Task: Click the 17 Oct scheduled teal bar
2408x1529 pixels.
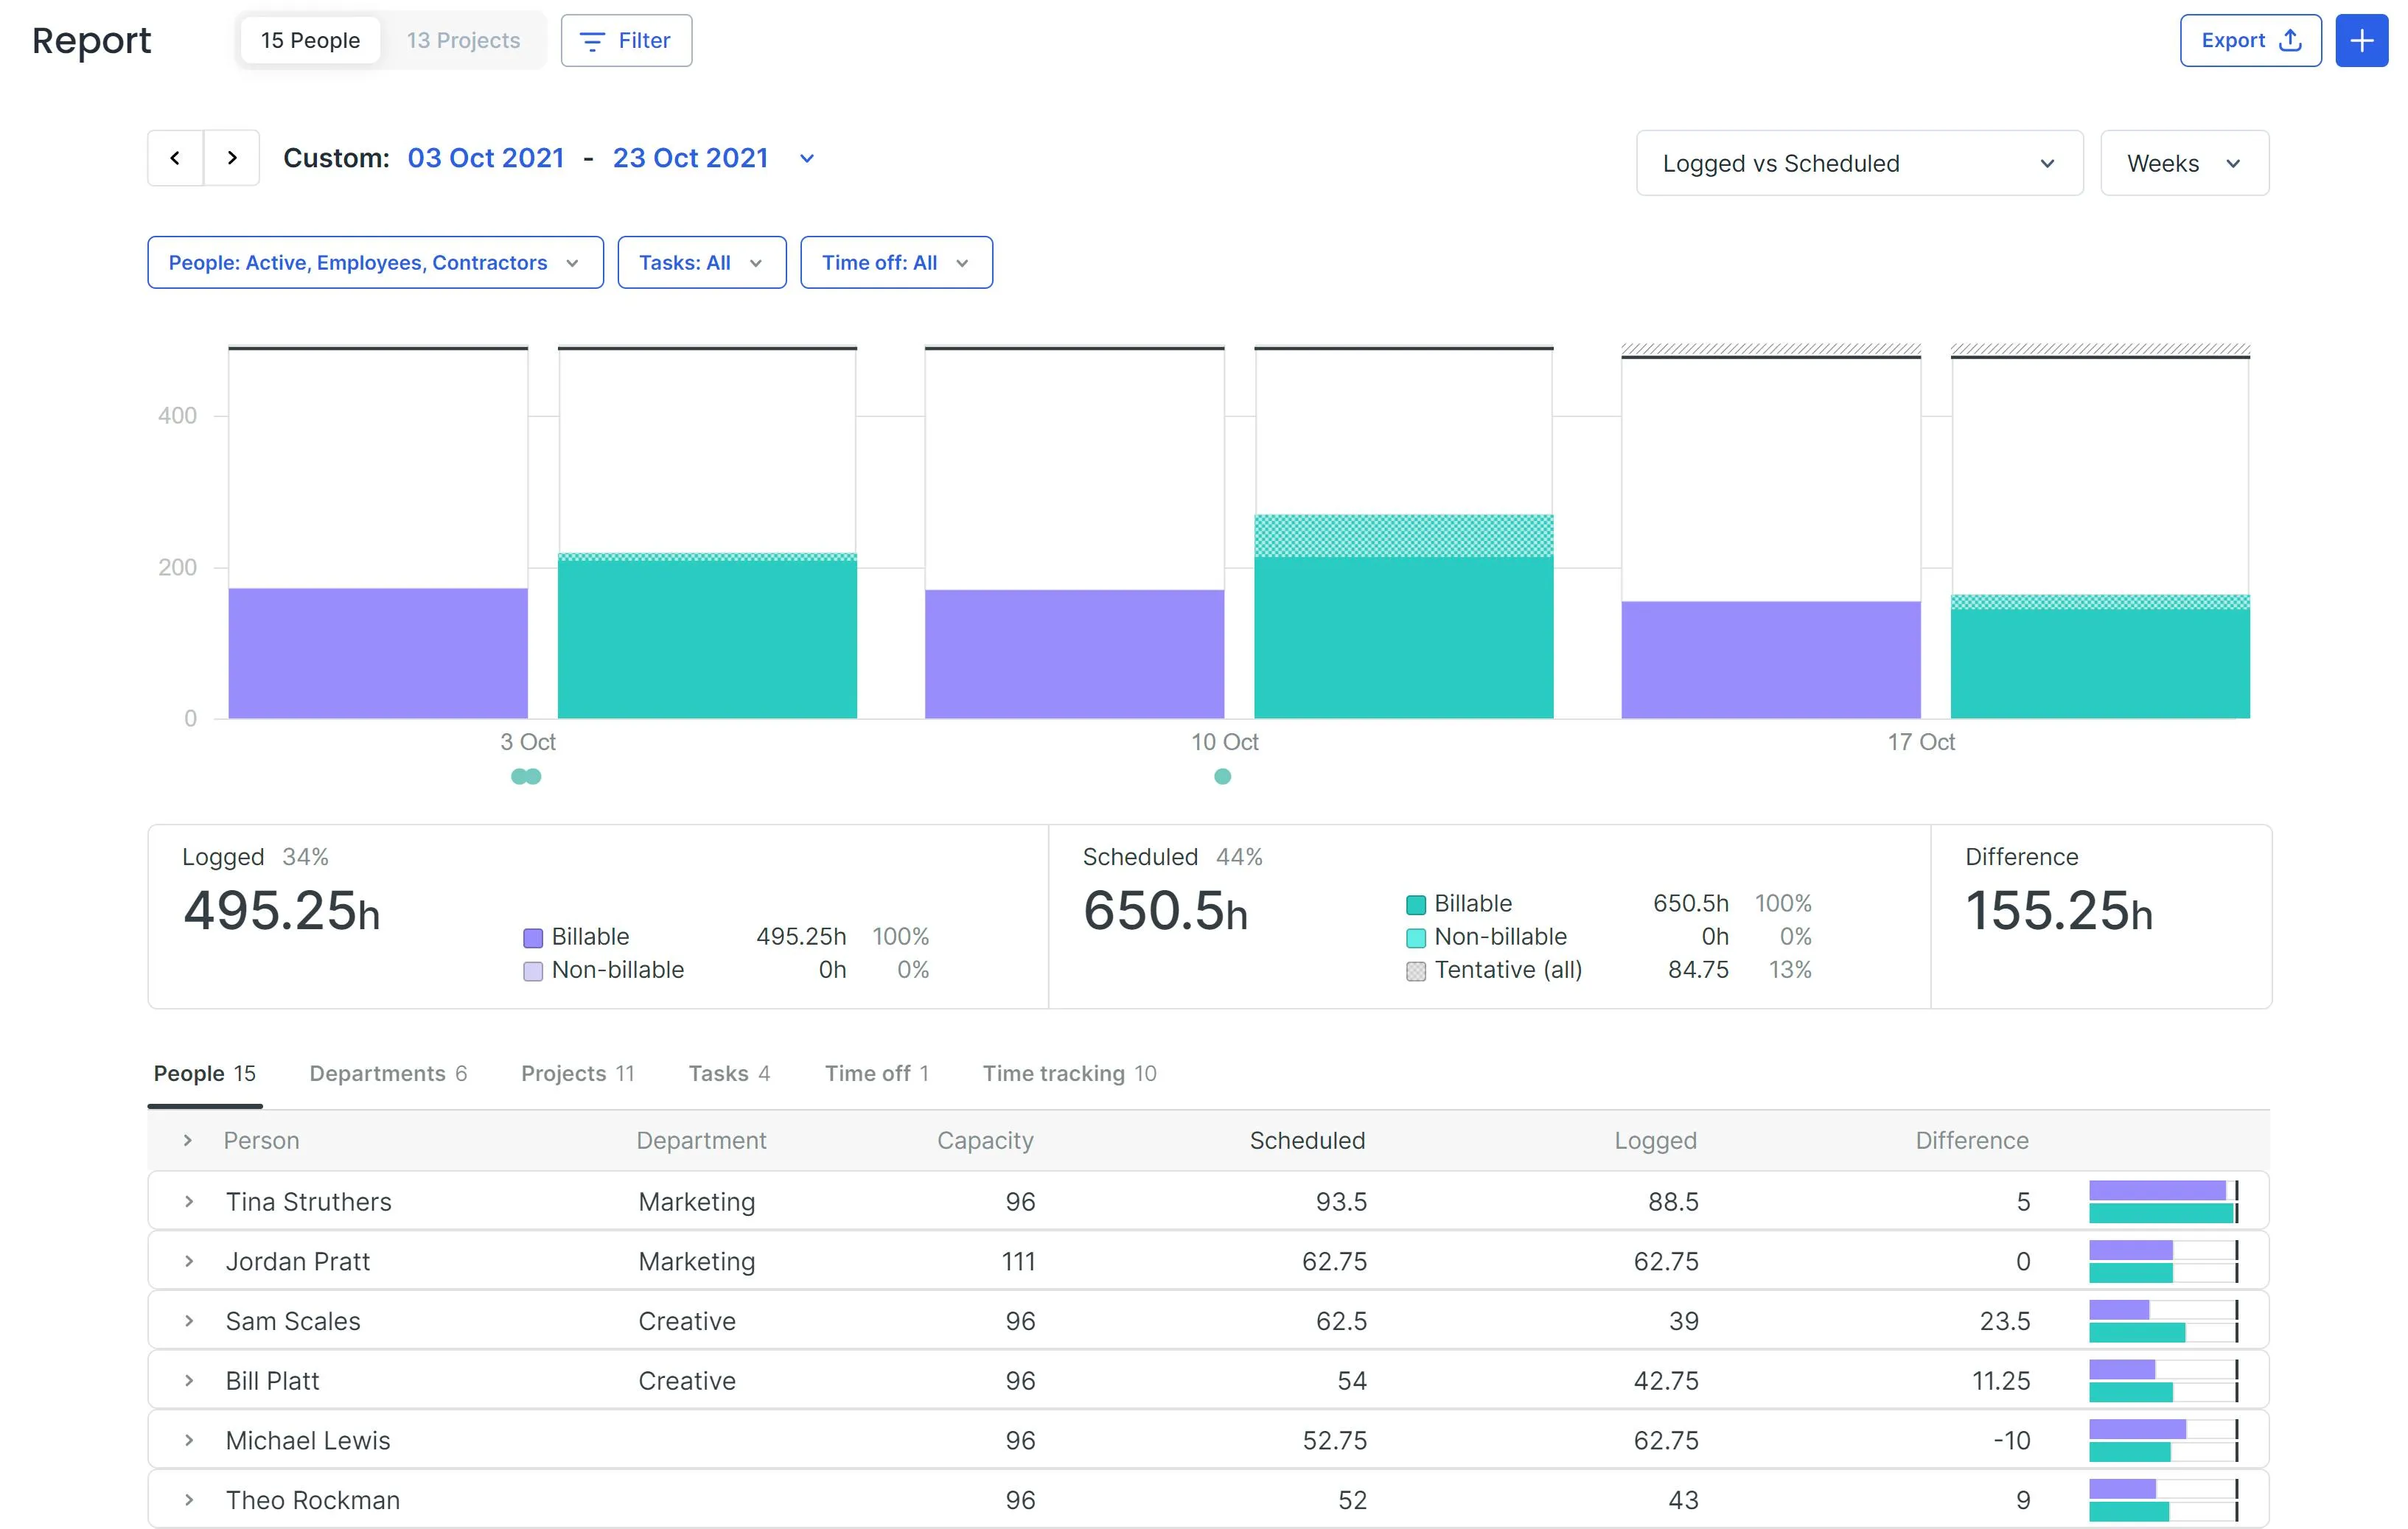Action: (x=2100, y=657)
